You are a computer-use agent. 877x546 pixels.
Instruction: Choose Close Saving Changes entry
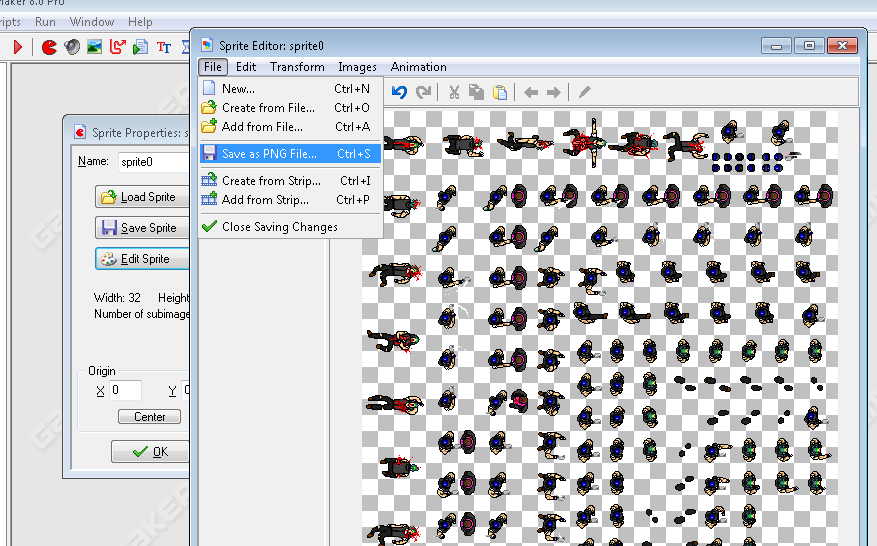290,227
